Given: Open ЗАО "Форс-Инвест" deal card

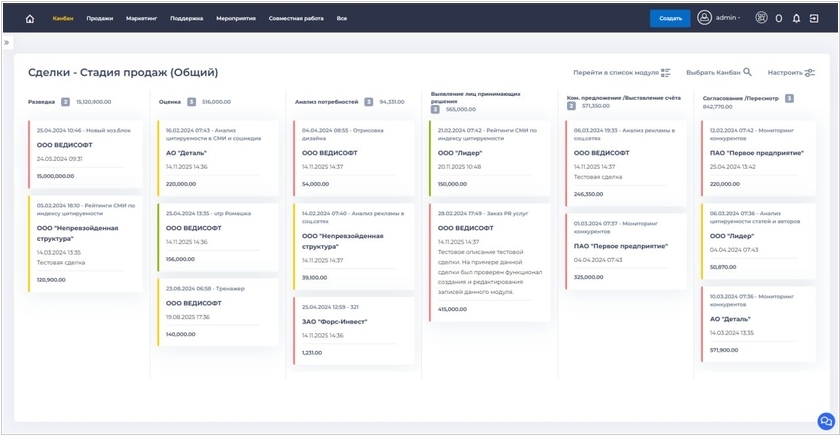Looking at the screenshot, I should (335, 321).
